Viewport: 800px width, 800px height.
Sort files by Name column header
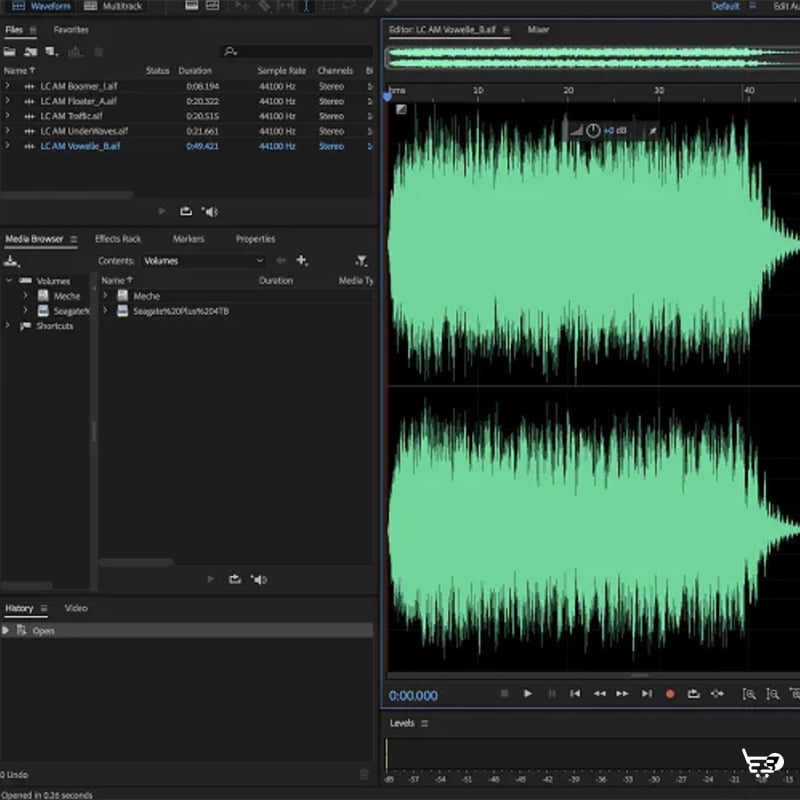point(19,70)
